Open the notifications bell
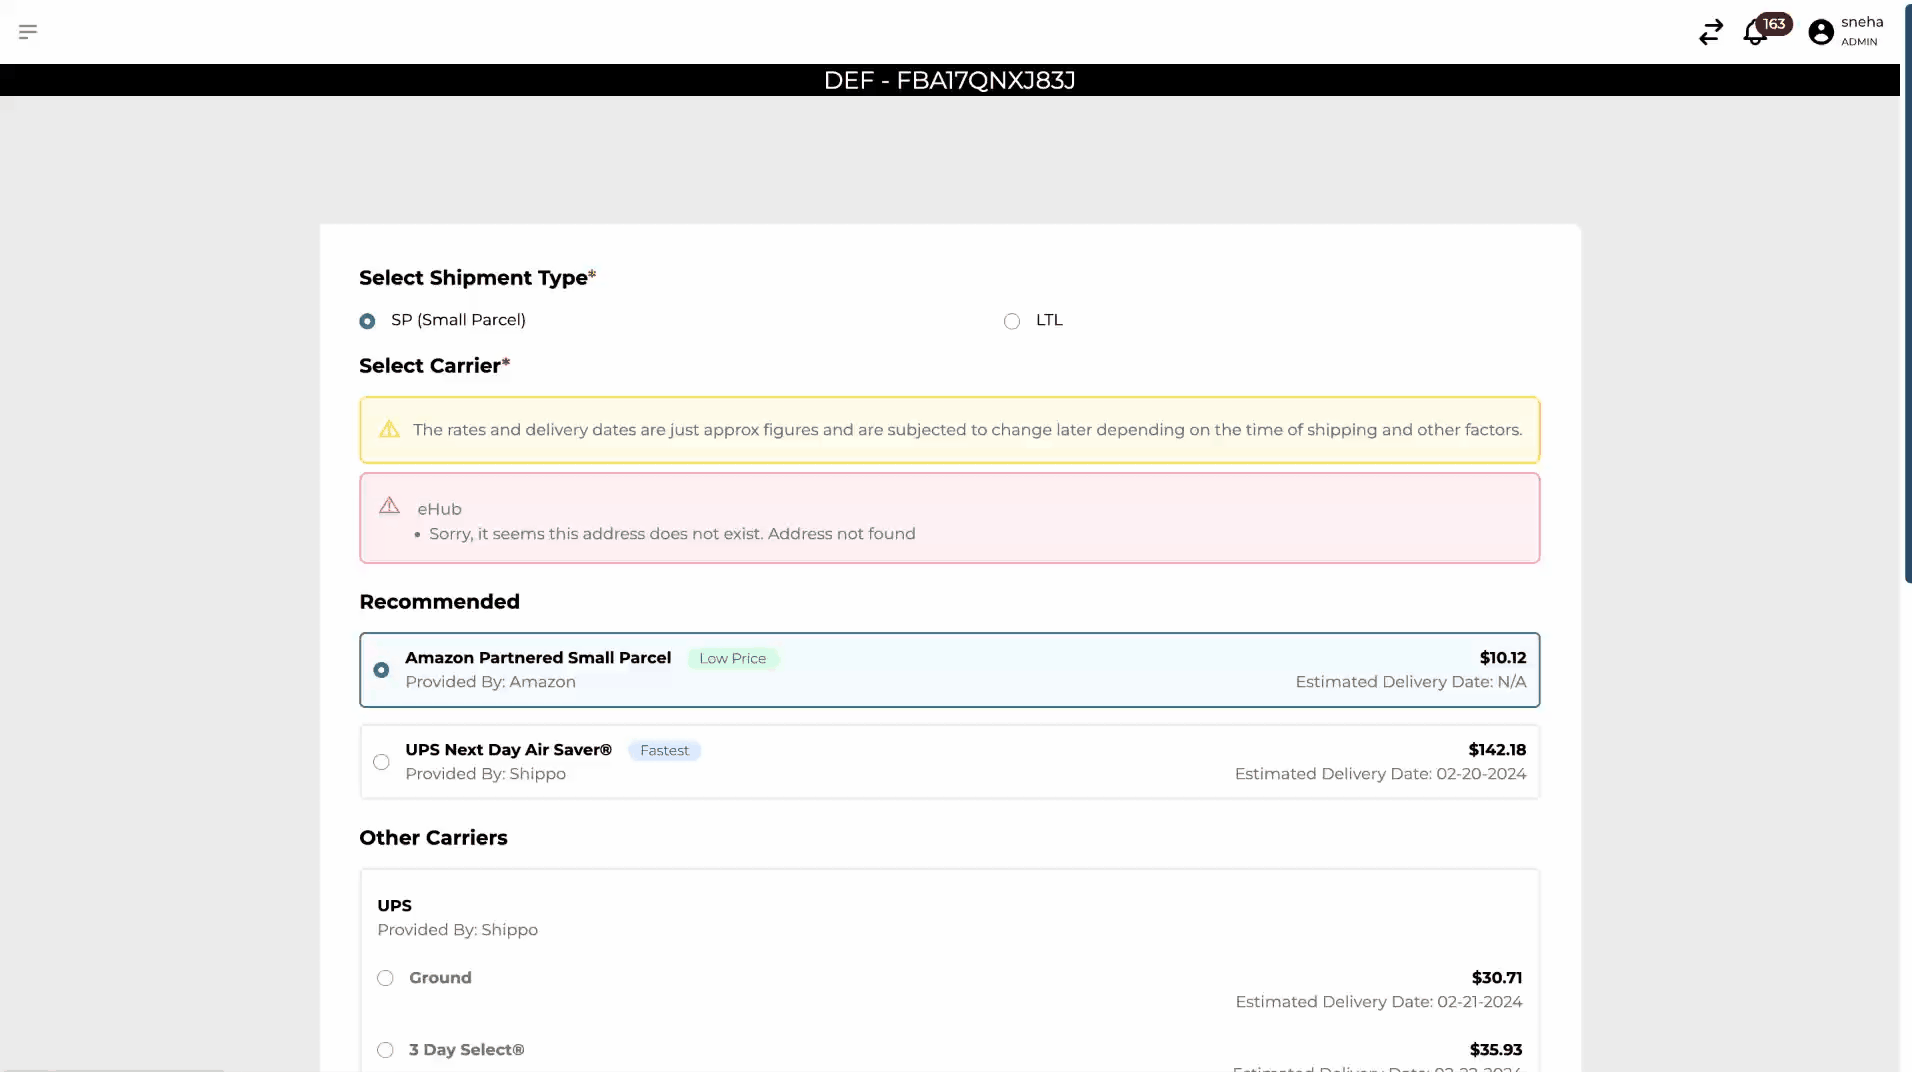The image size is (1912, 1072). (1754, 33)
